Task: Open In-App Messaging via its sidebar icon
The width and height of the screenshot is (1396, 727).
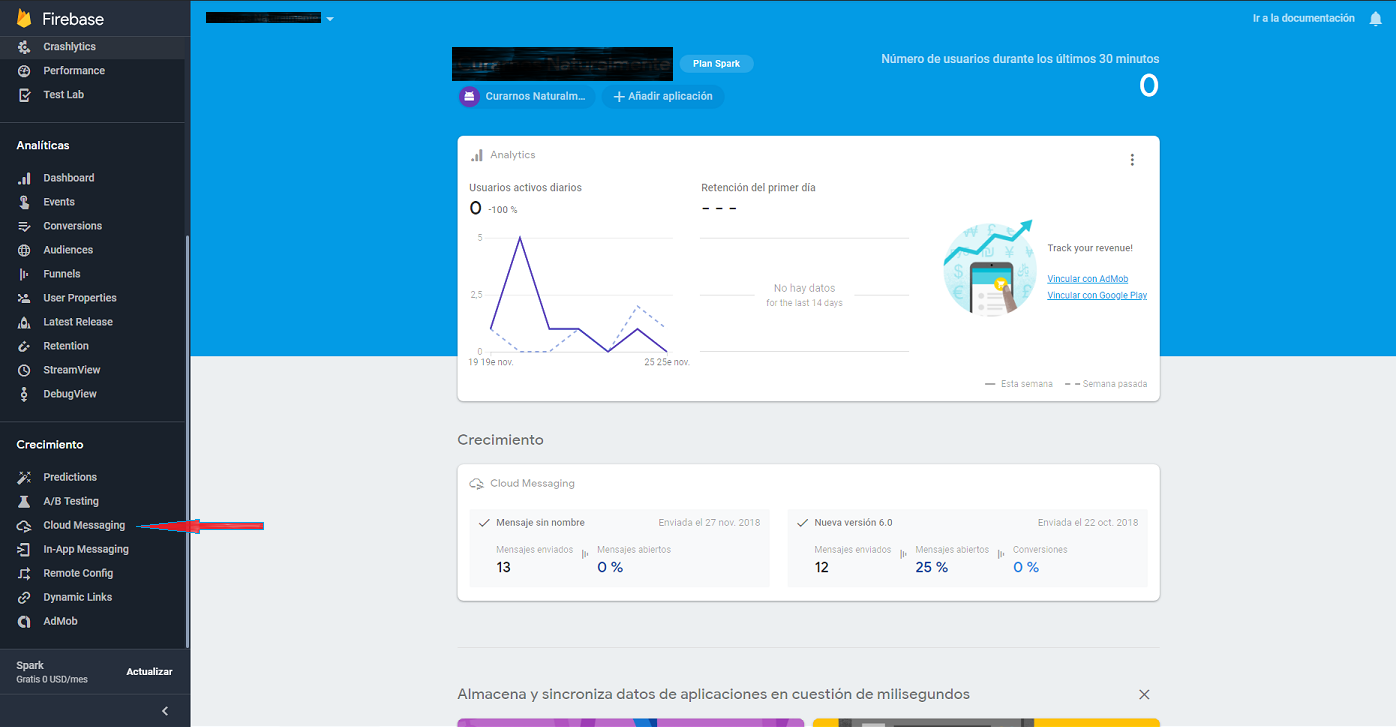Action: click(25, 549)
